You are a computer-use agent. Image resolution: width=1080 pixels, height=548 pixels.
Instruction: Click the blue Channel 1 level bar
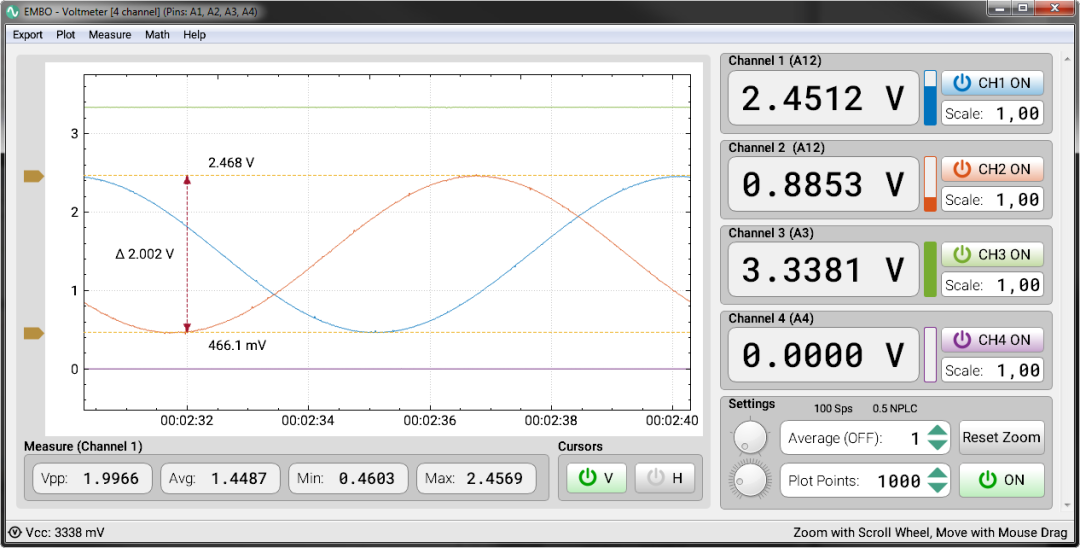pyautogui.click(x=930, y=98)
